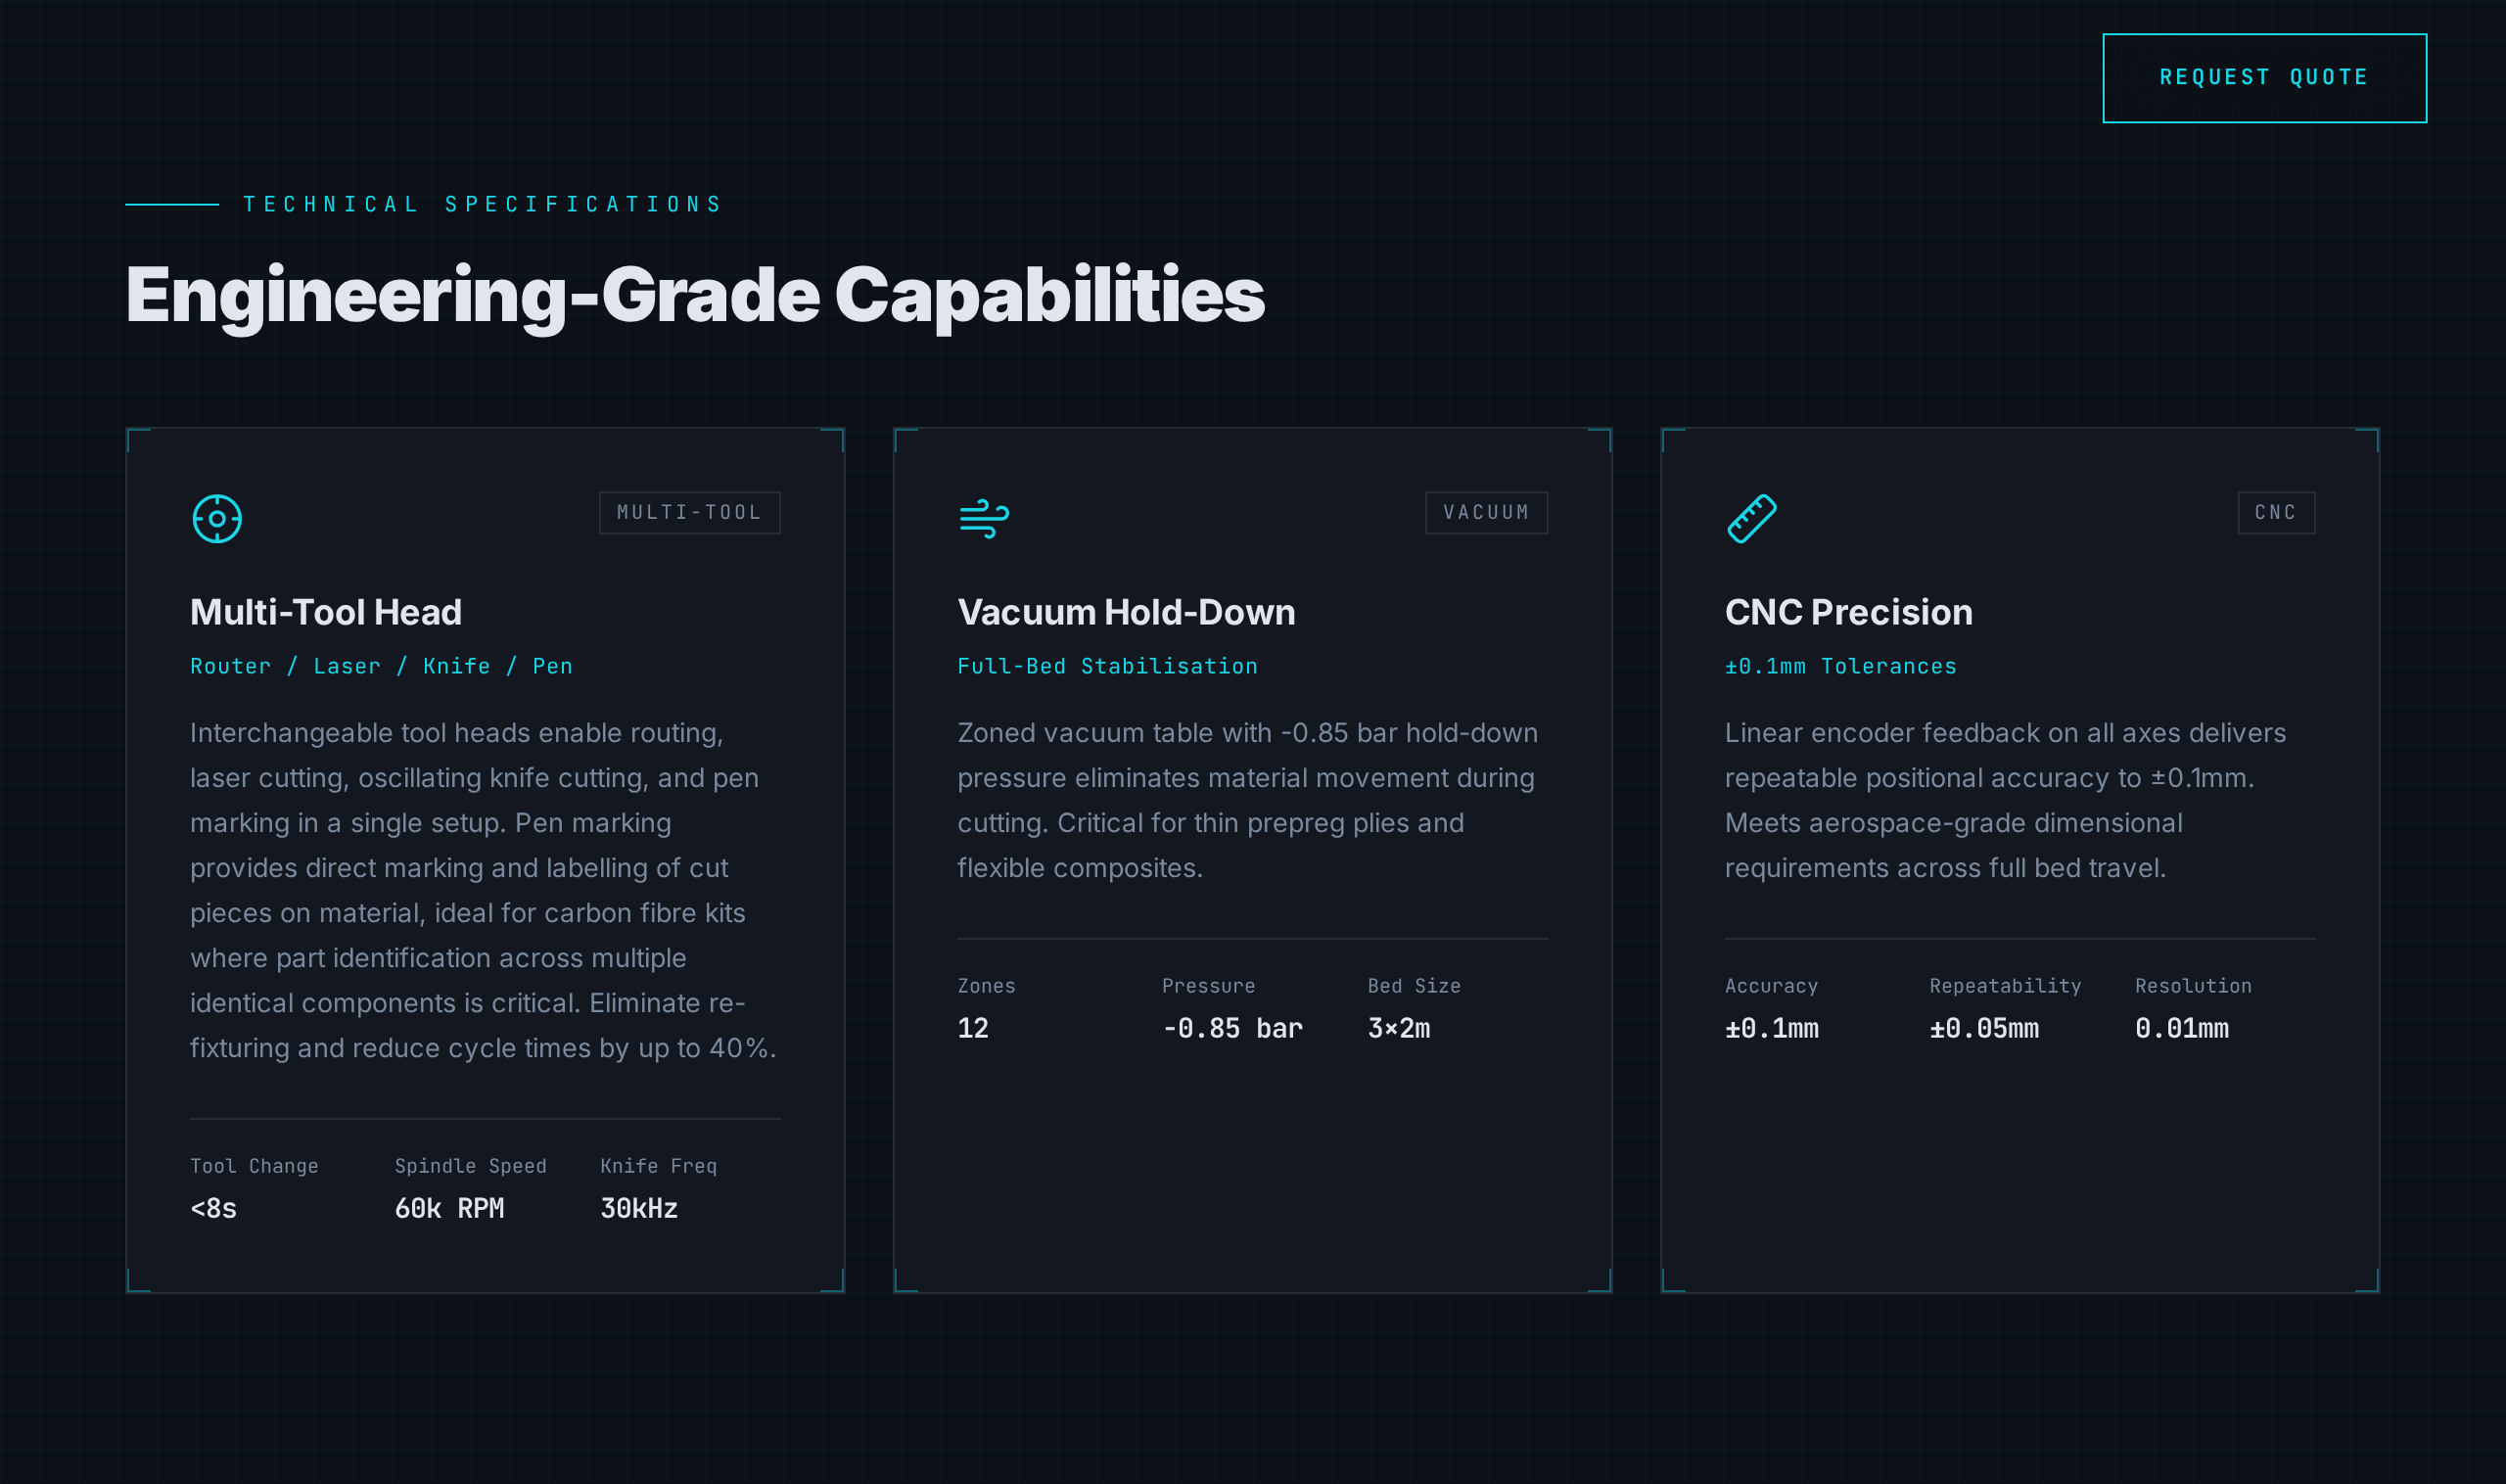
Task: Click the '±0.05mm' Repeatability value
Action: click(1983, 1028)
